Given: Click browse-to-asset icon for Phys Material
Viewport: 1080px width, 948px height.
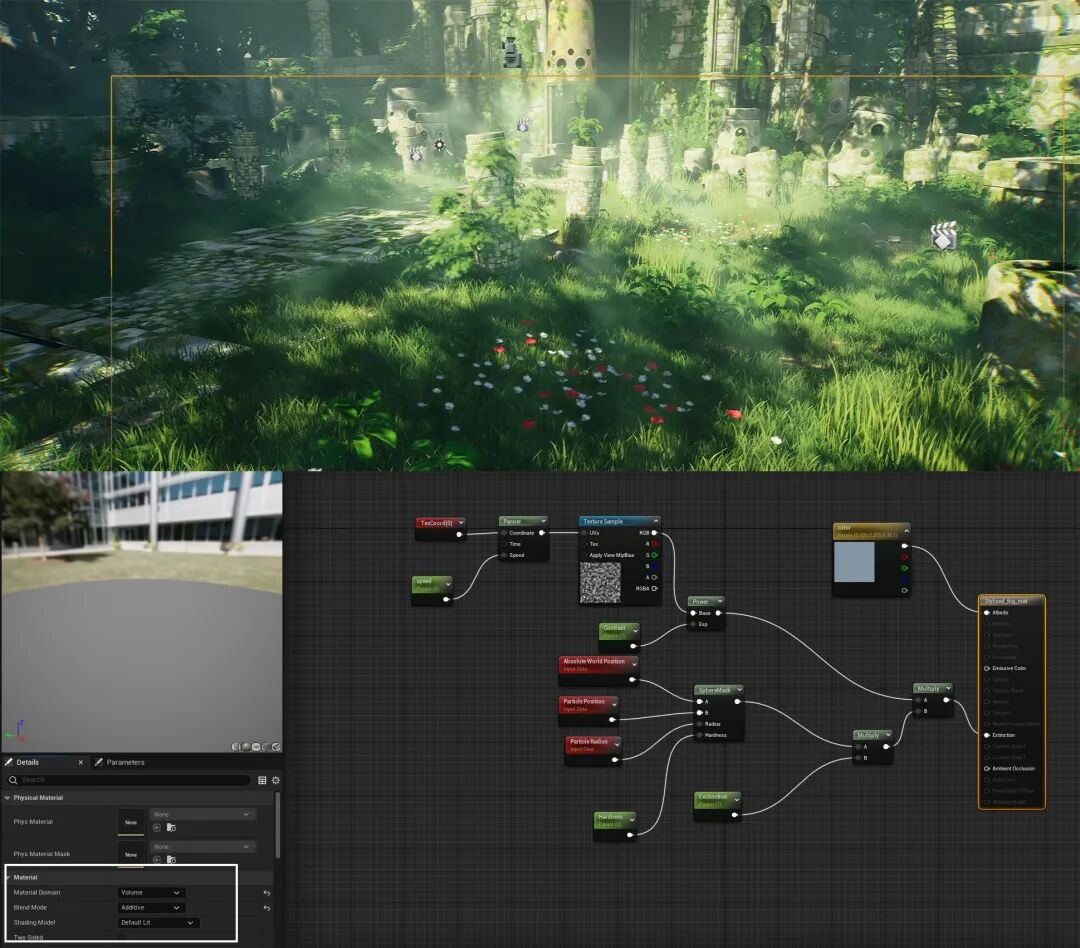Looking at the screenshot, I should pyautogui.click(x=172, y=827).
